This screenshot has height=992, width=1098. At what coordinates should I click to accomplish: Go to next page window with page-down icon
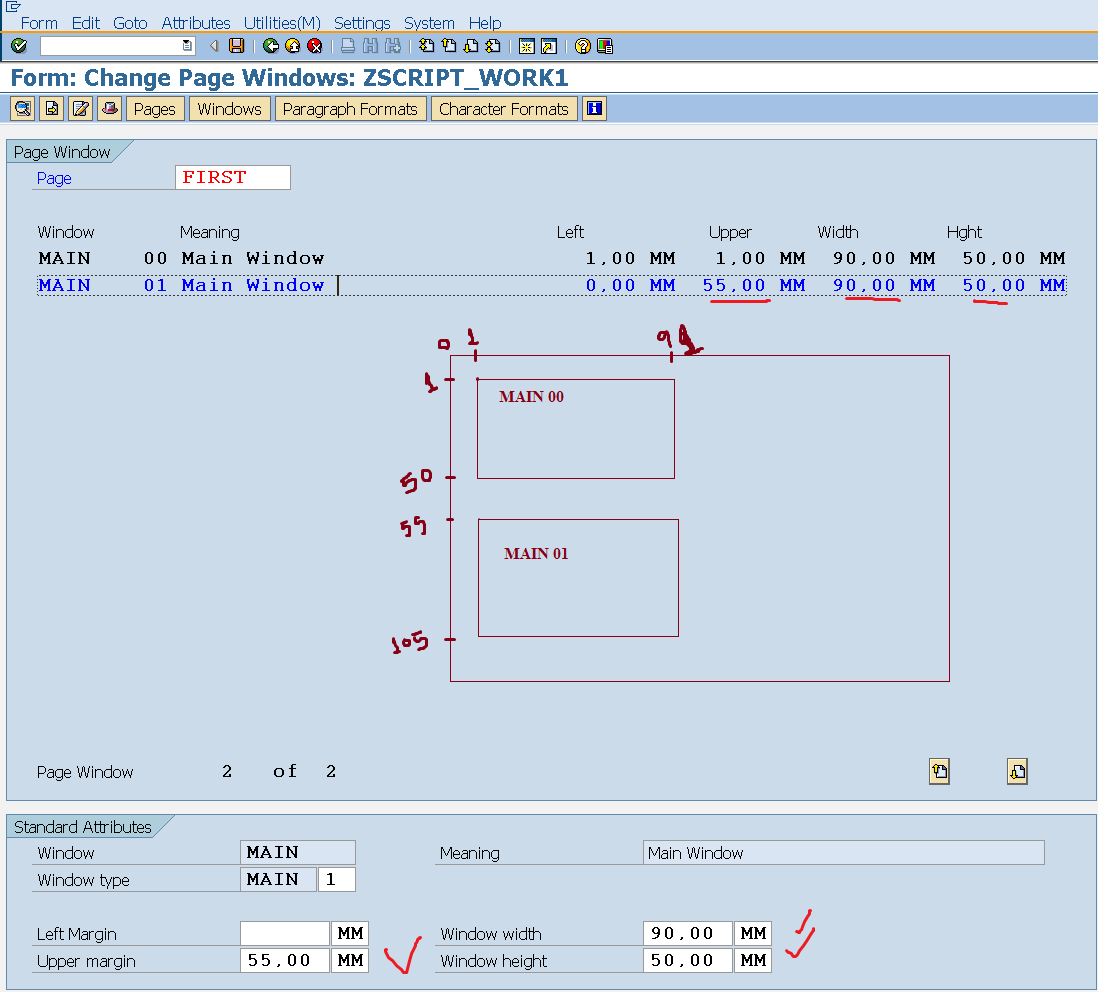point(1017,771)
